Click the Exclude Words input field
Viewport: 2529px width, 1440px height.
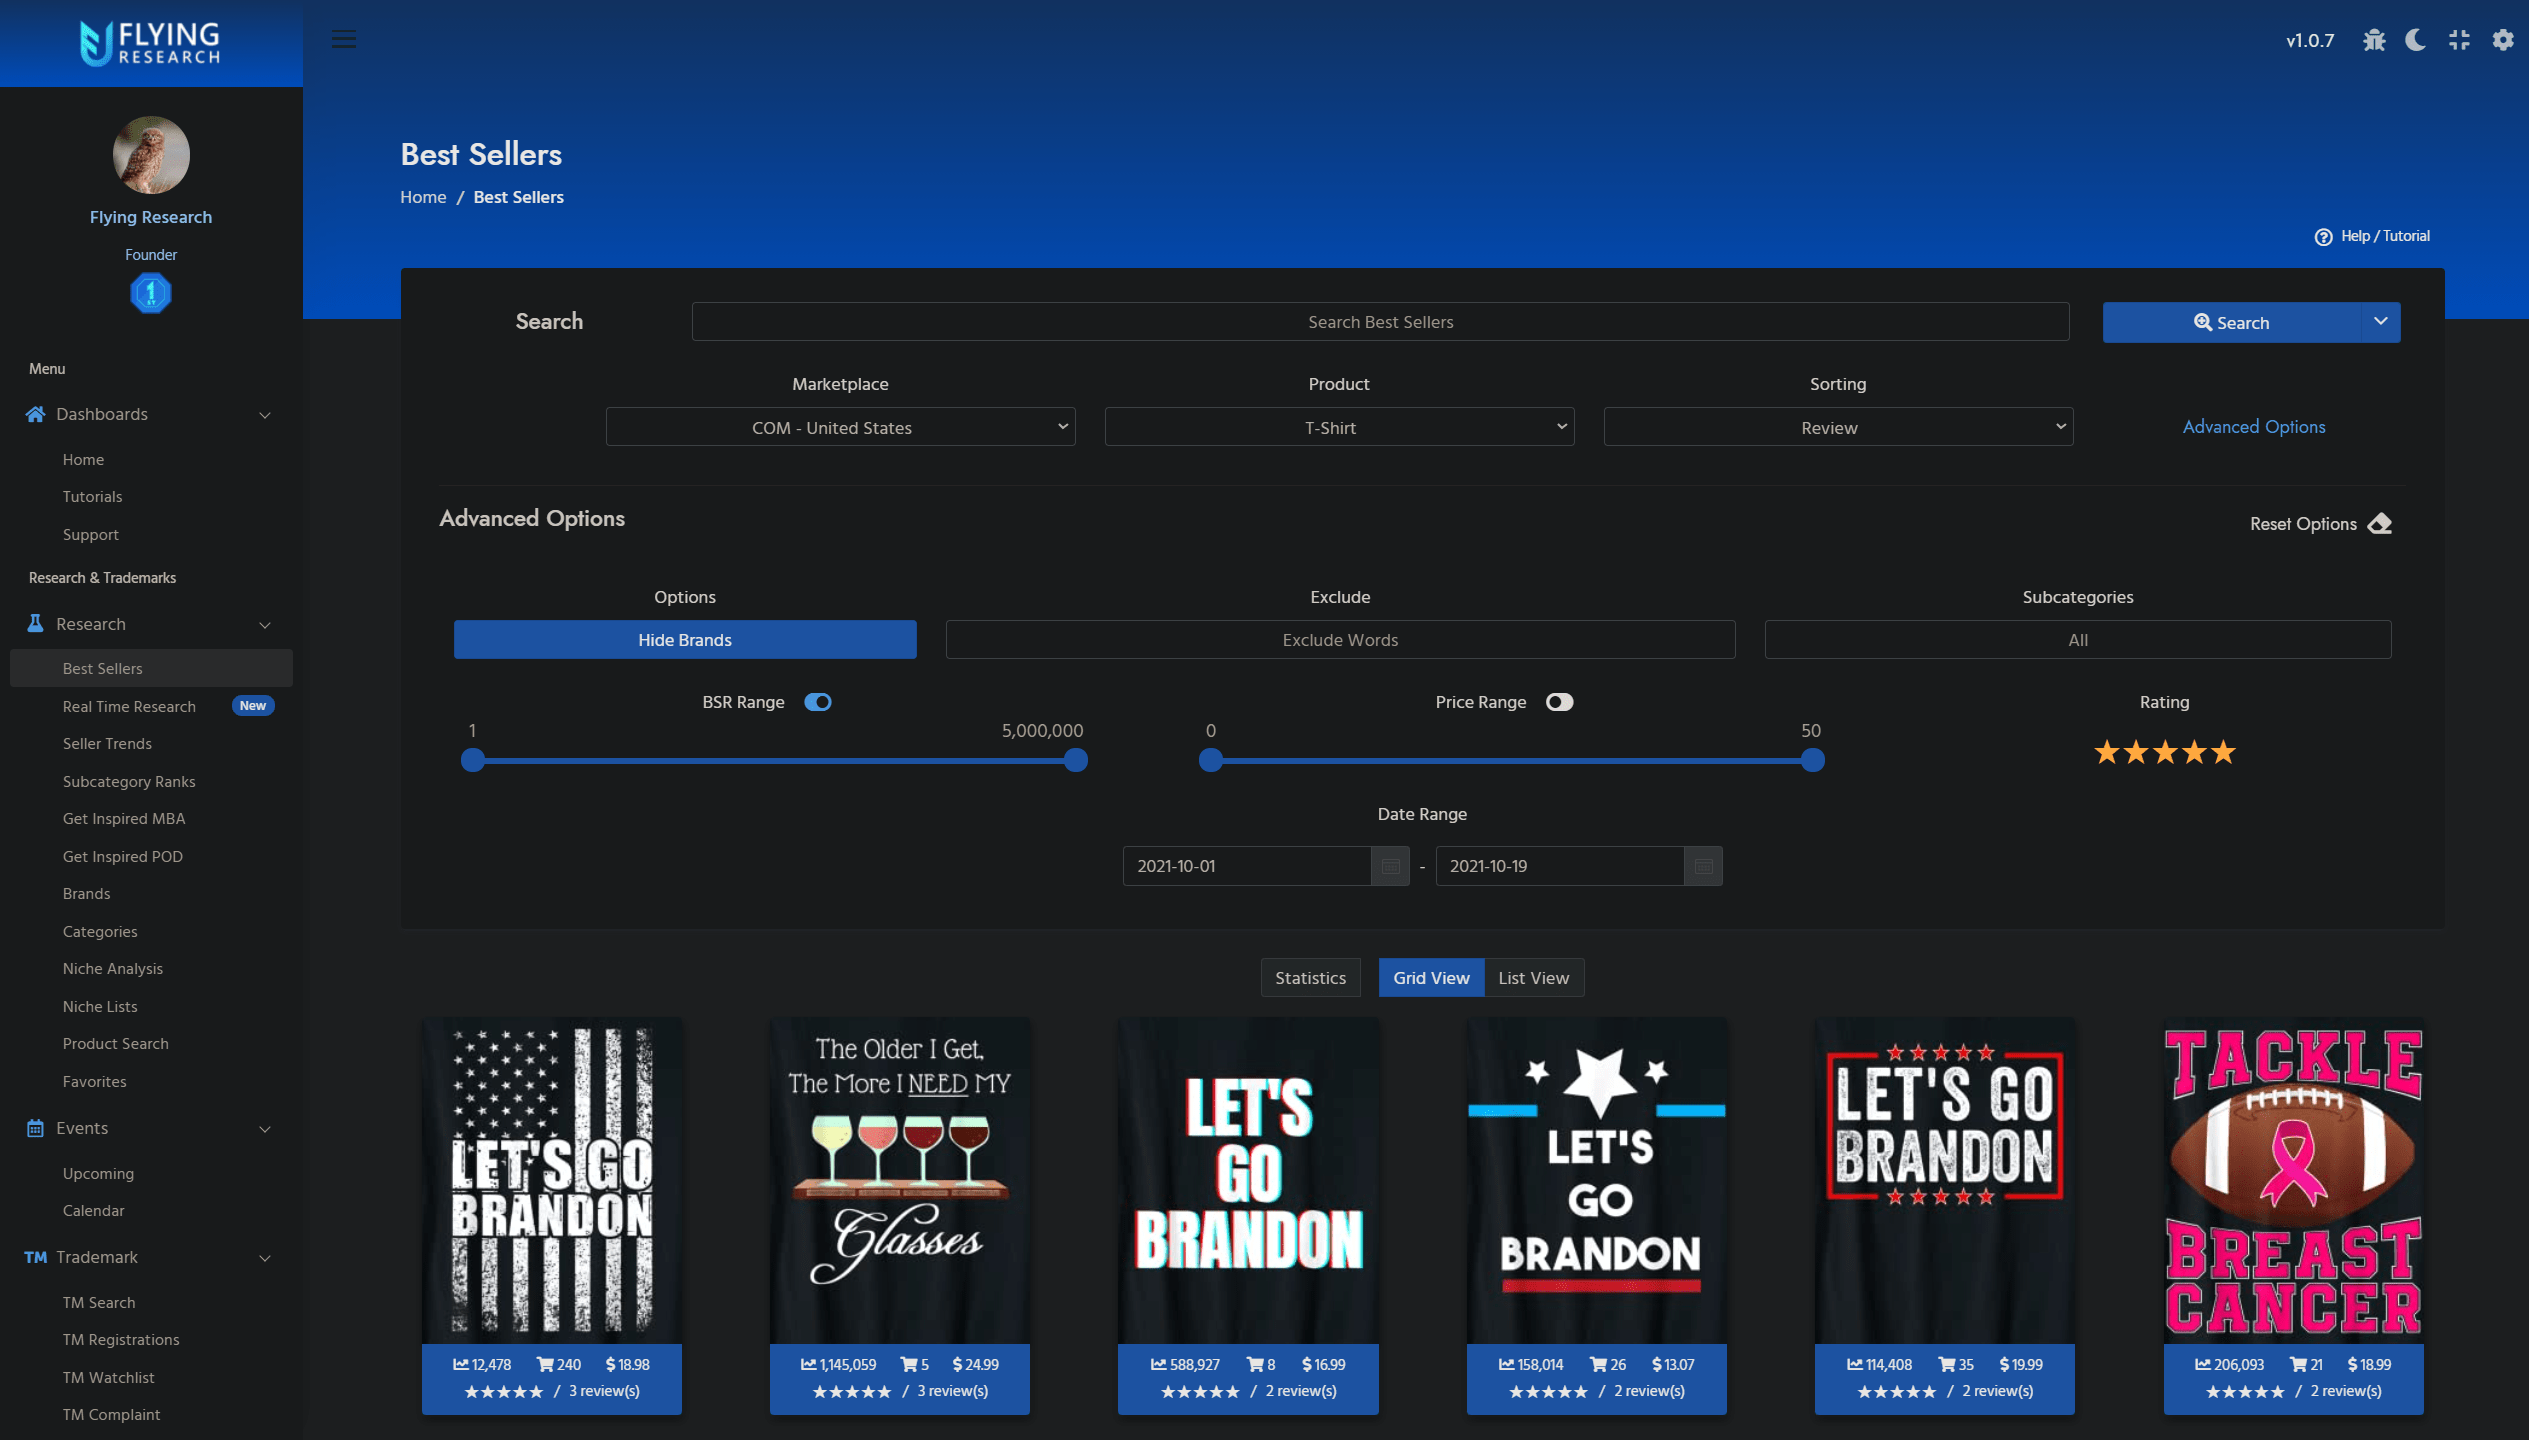[x=1340, y=640]
